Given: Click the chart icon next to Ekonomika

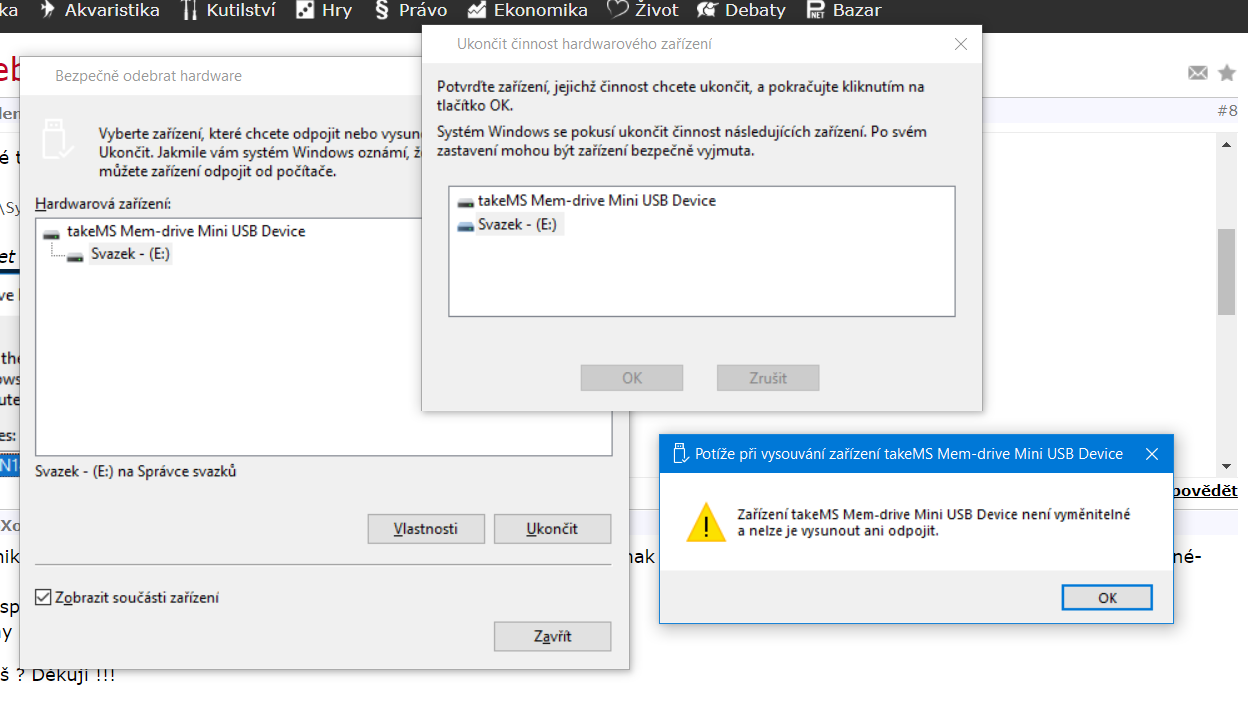Looking at the screenshot, I should coord(476,11).
